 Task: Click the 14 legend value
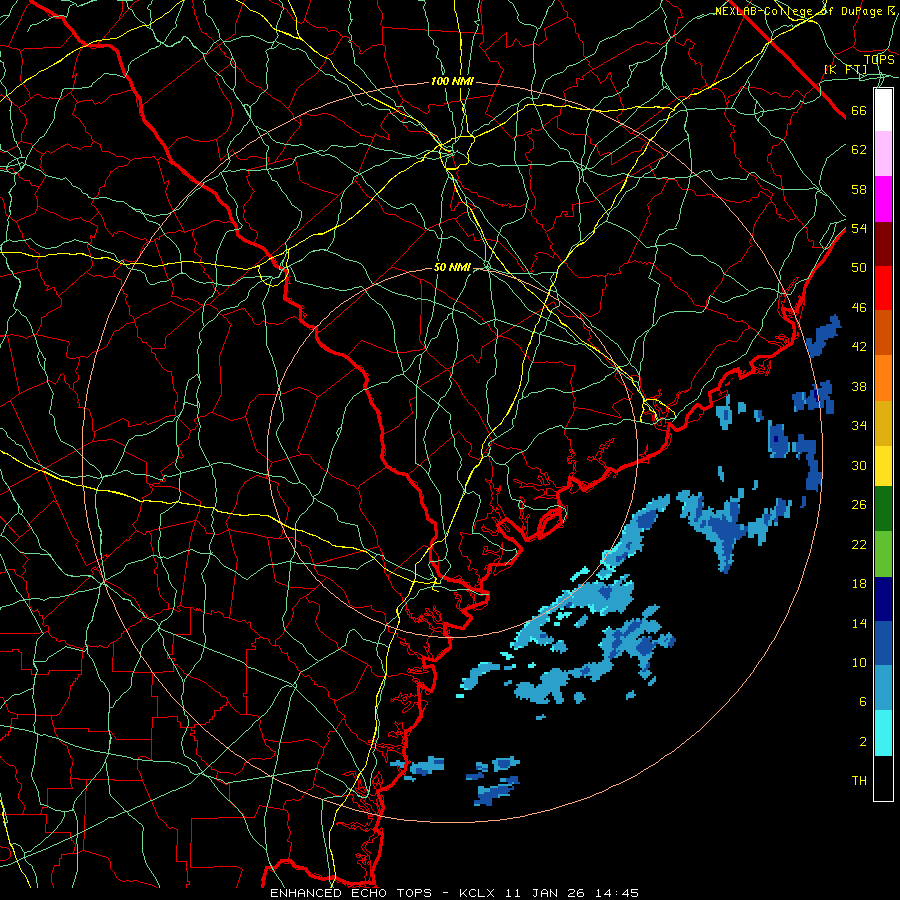pyautogui.click(x=859, y=623)
